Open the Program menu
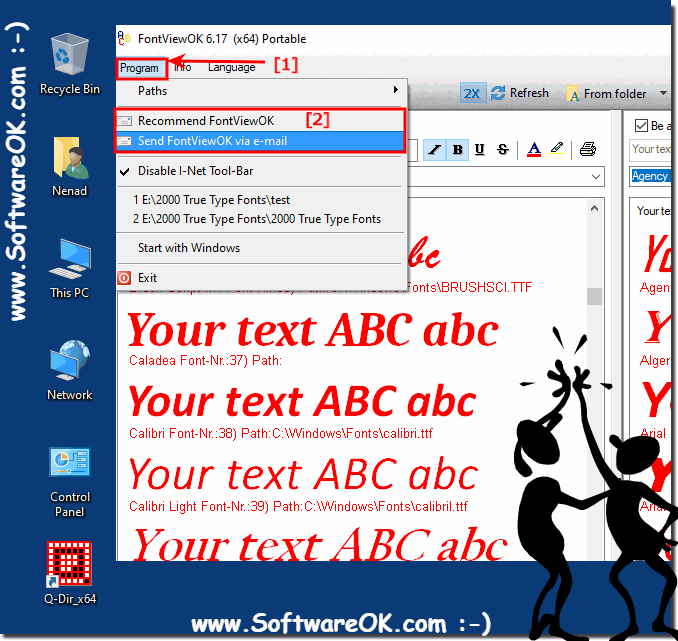Image resolution: width=678 pixels, height=641 pixels. 139,68
